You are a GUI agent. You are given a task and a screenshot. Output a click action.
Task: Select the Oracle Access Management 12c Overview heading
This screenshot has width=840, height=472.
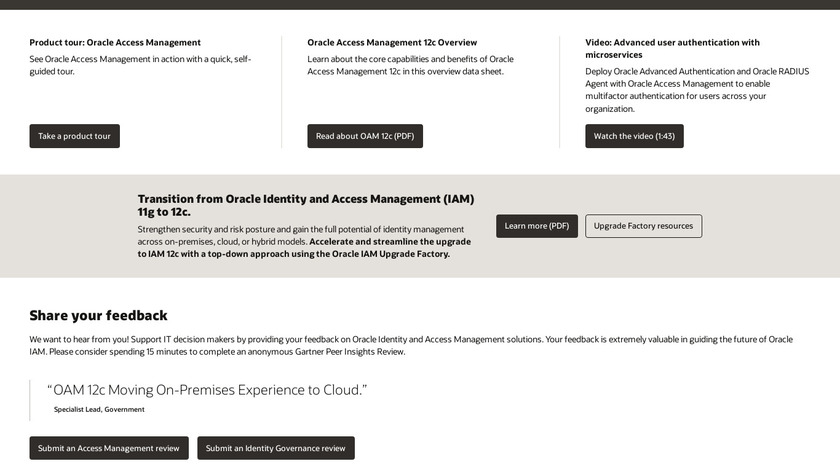(x=392, y=43)
